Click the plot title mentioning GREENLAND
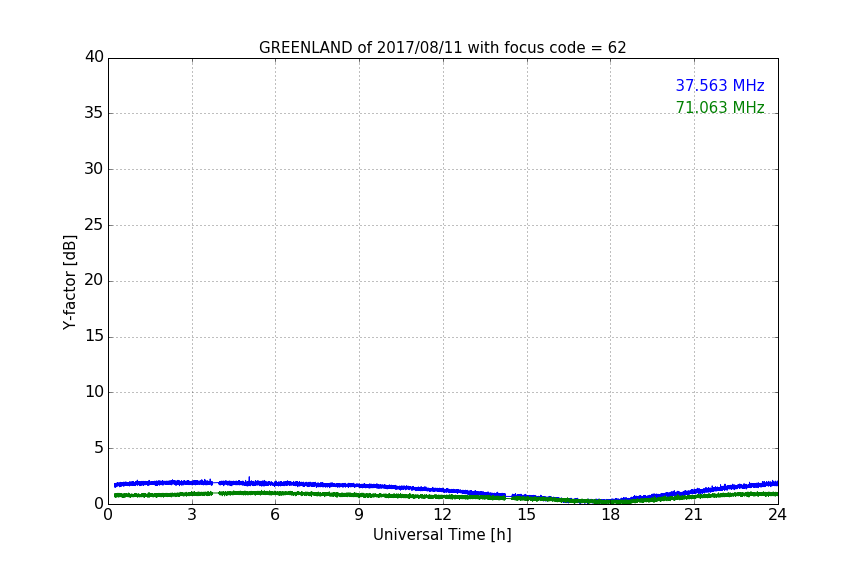The height and width of the screenshot is (576, 864). [x=442, y=48]
